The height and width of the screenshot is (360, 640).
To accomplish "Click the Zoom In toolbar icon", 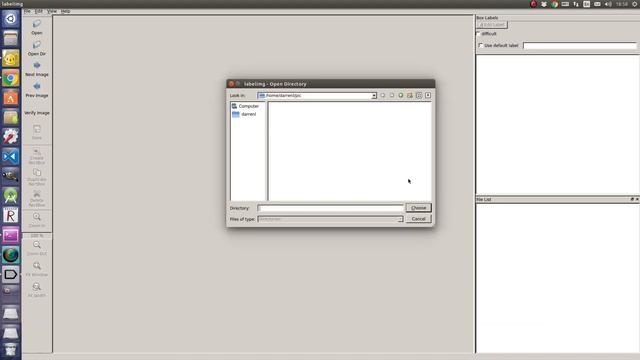I will pyautogui.click(x=37, y=220).
